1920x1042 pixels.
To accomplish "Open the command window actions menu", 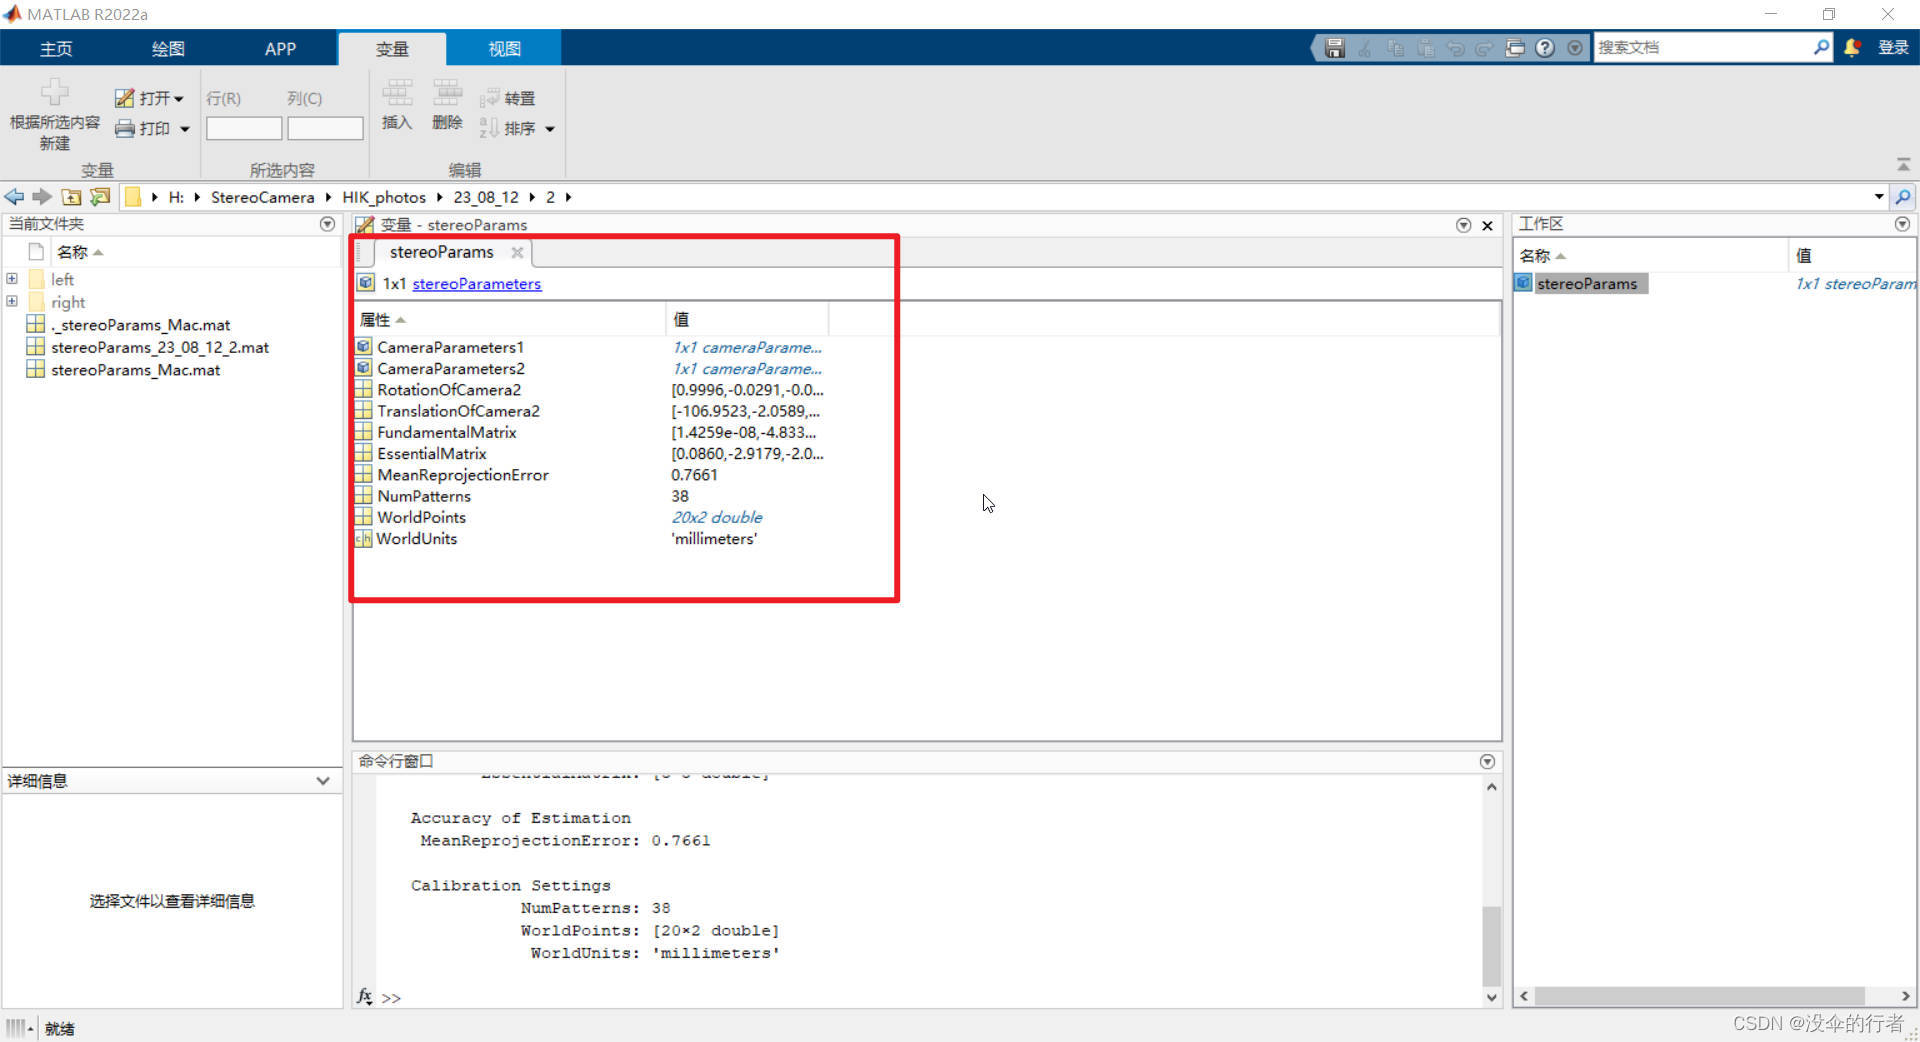I will pyautogui.click(x=1487, y=762).
